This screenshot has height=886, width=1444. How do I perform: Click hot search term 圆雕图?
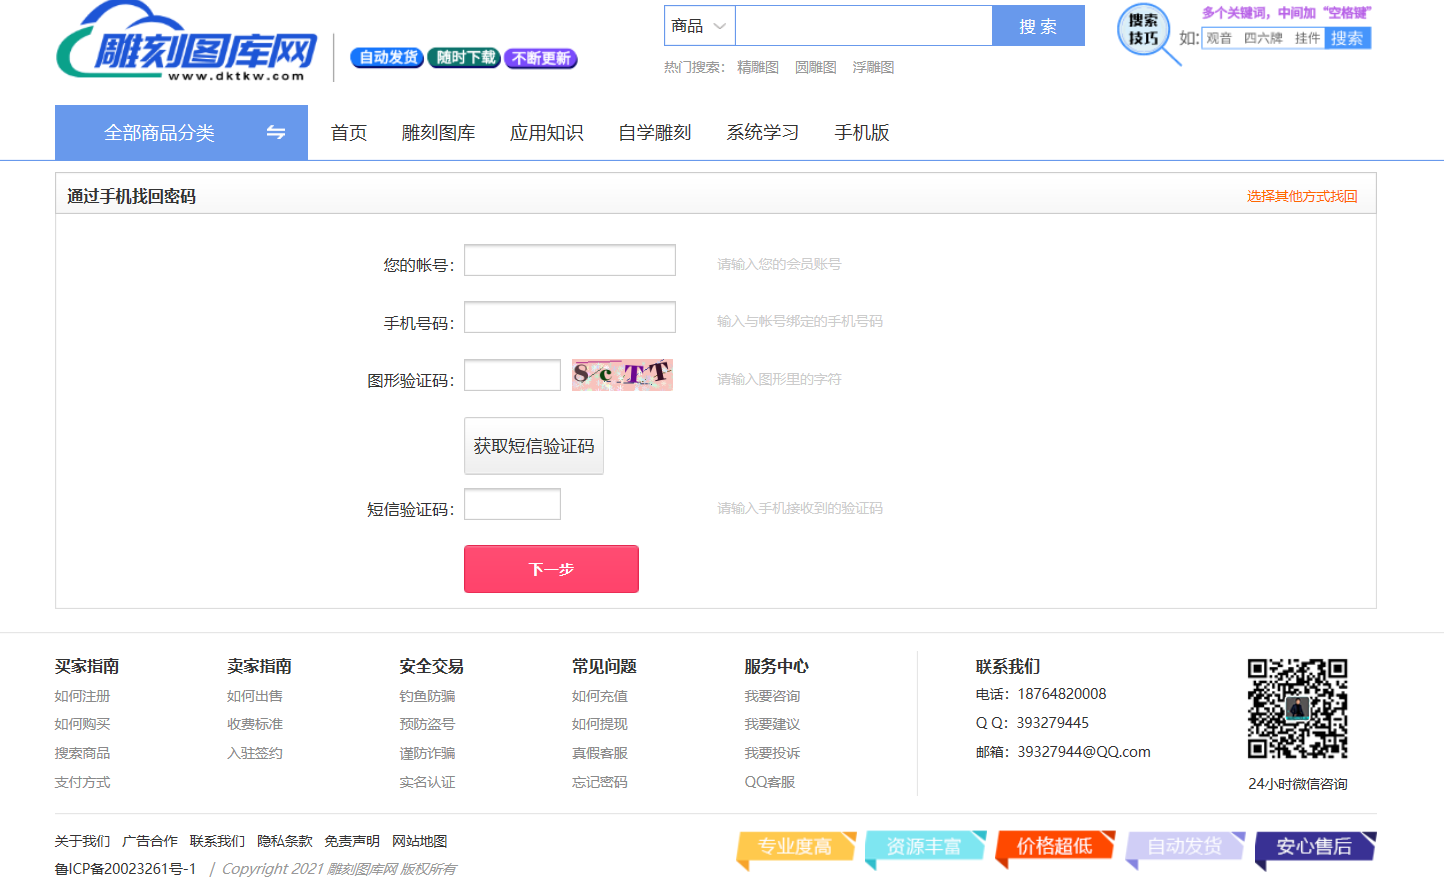816,67
